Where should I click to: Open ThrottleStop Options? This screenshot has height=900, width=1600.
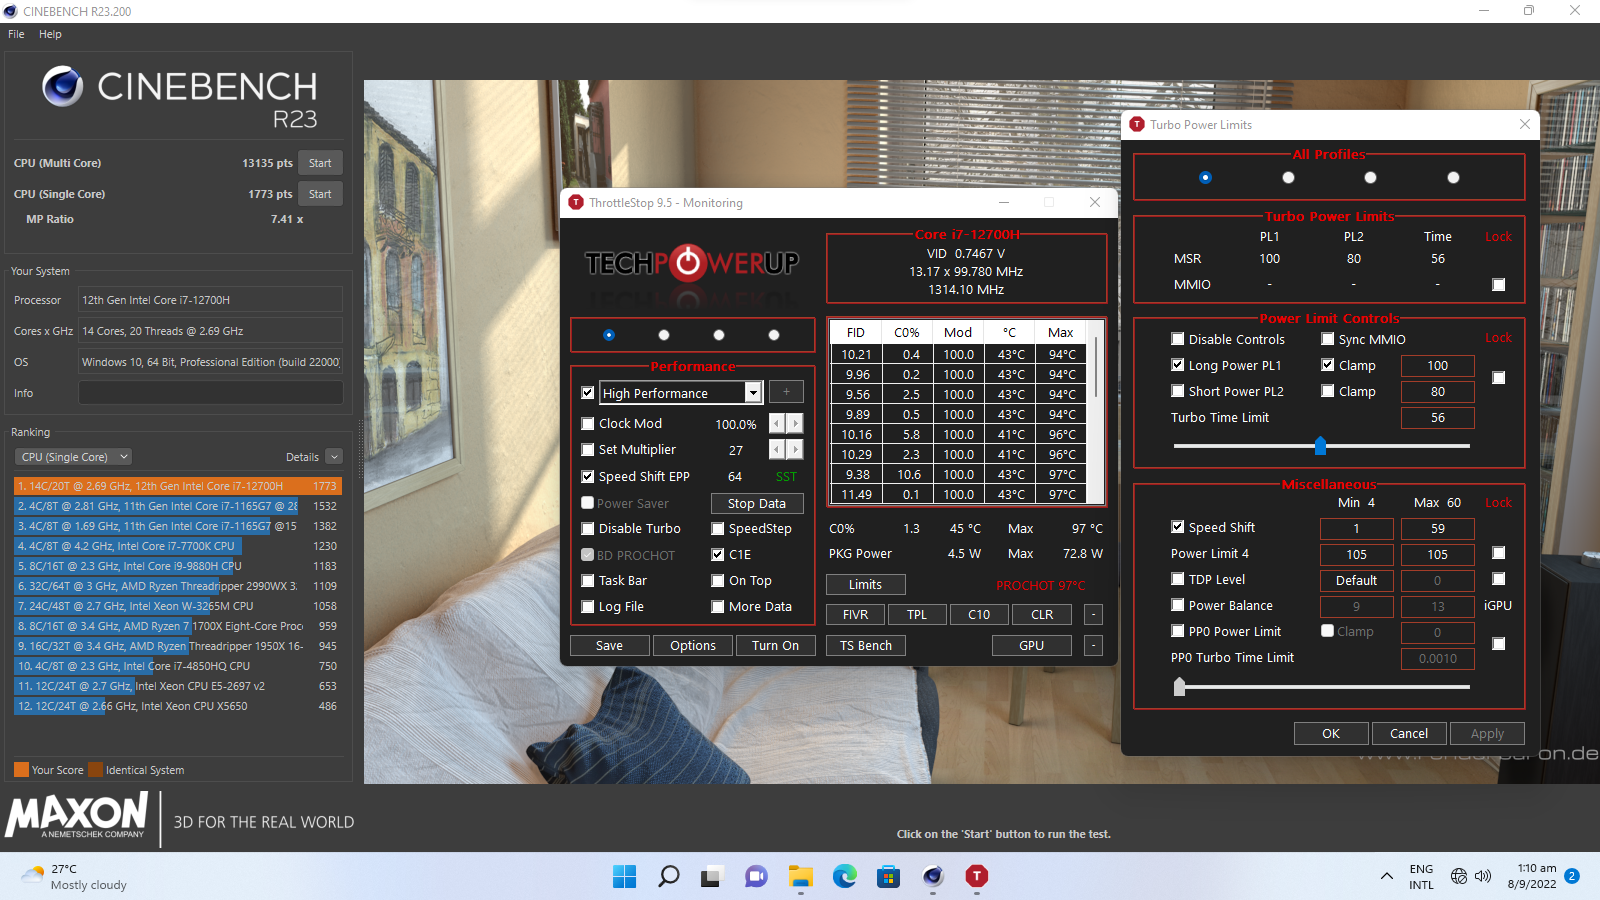pos(693,646)
